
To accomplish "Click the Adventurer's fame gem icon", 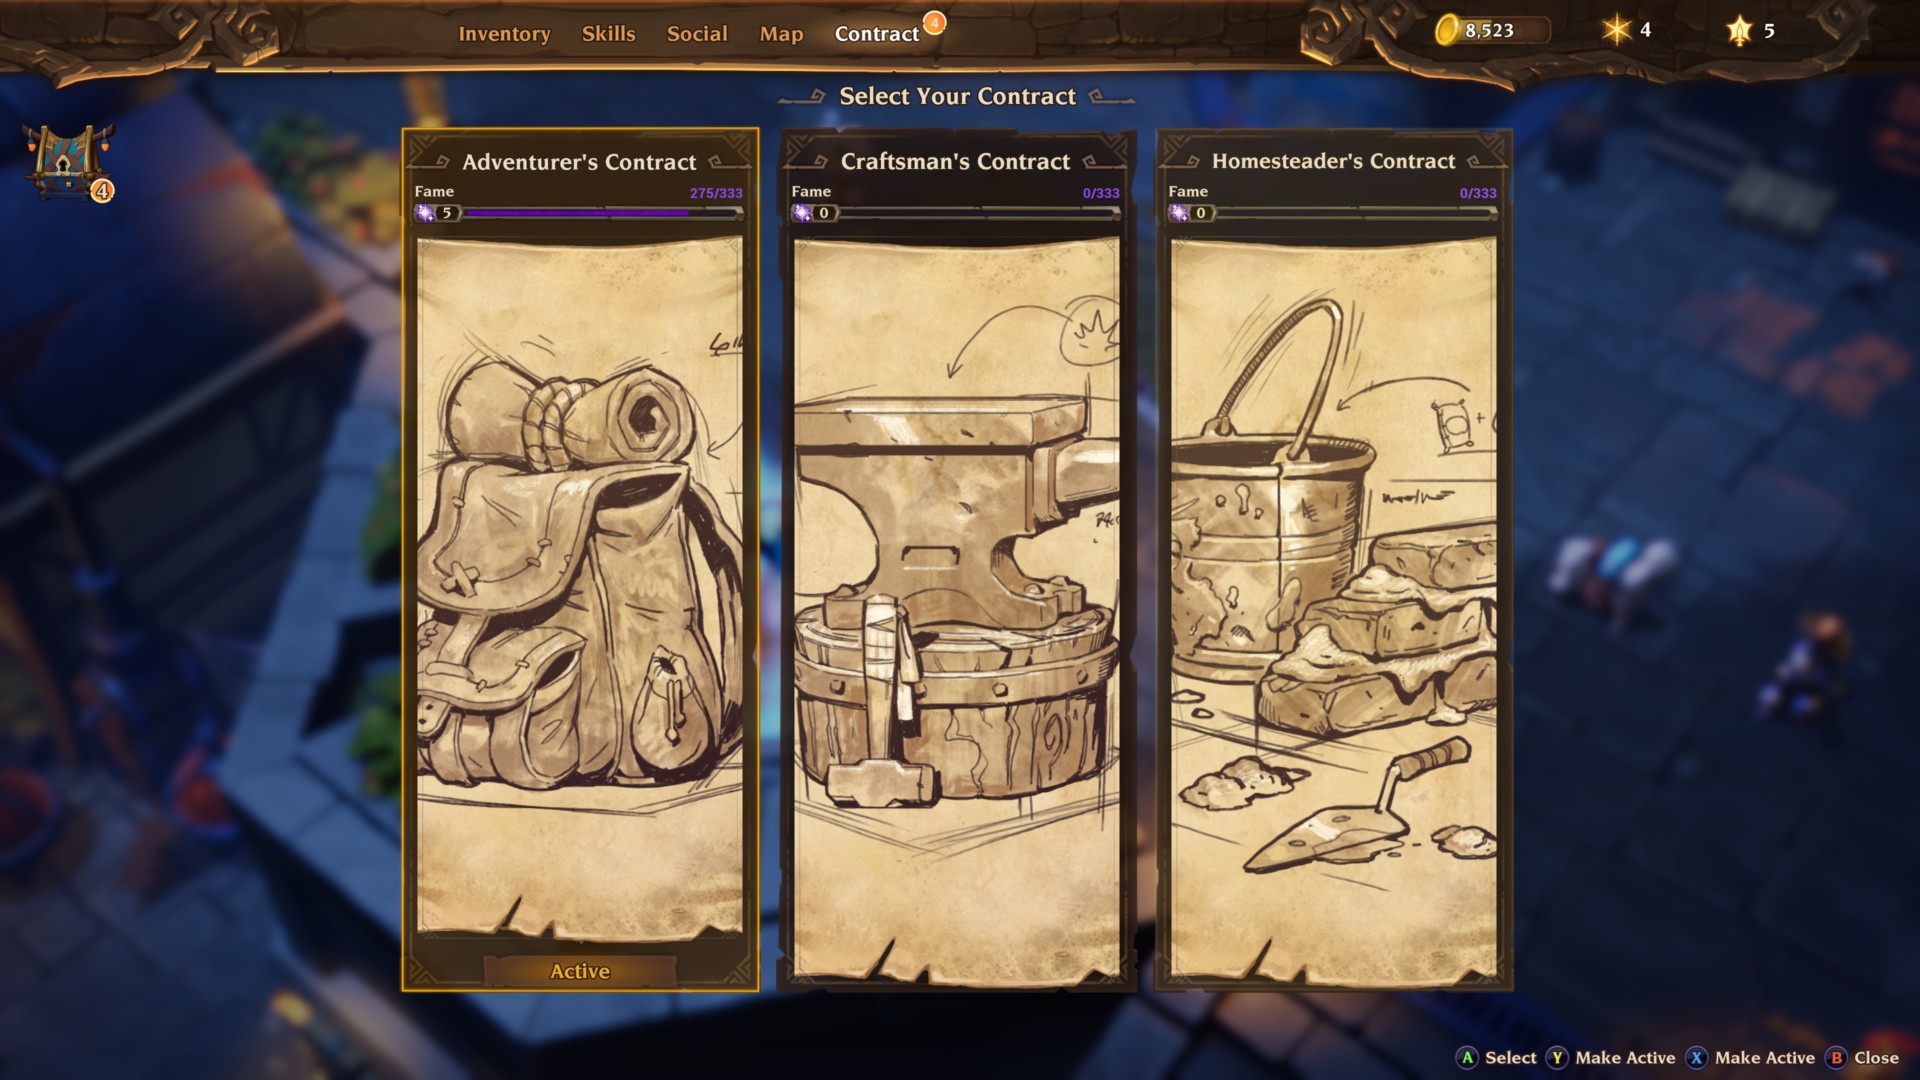I will click(426, 213).
